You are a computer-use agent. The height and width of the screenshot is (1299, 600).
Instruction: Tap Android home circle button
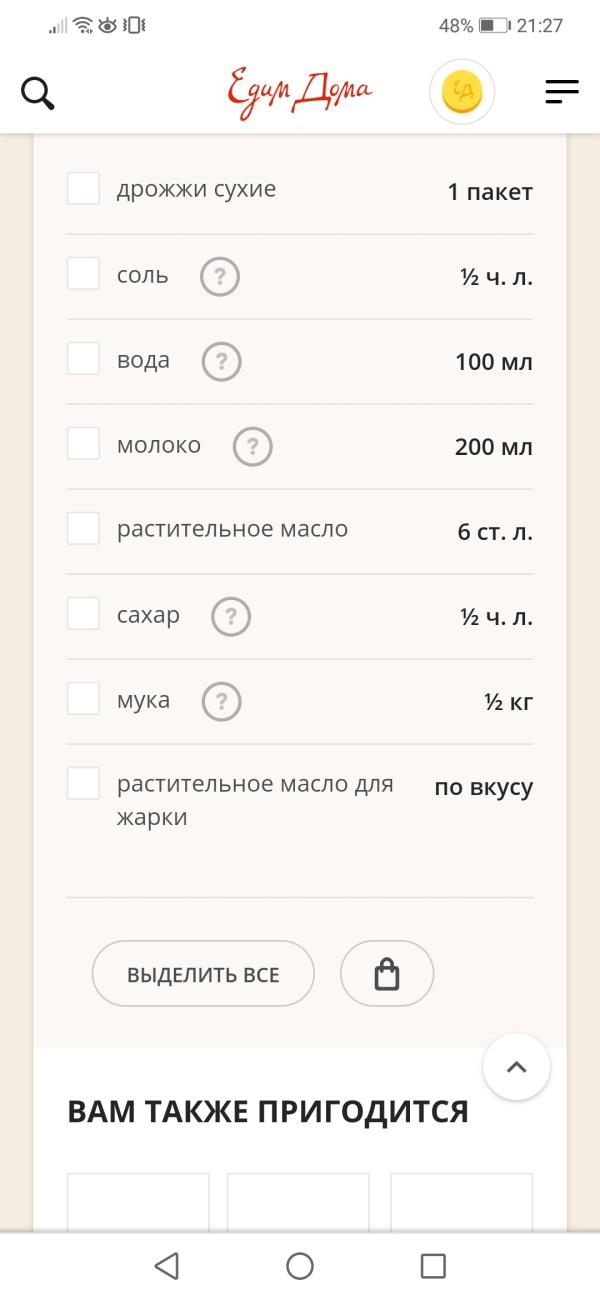tap(300, 1266)
